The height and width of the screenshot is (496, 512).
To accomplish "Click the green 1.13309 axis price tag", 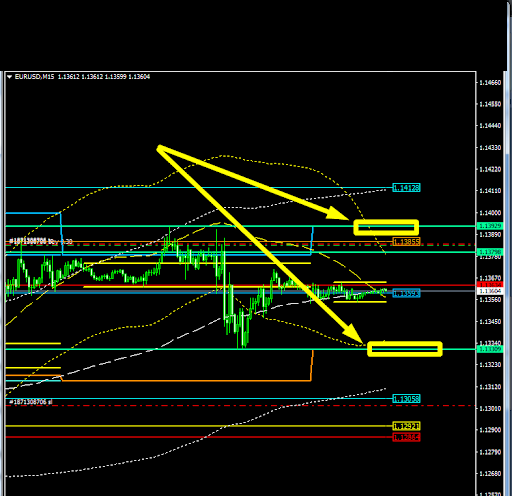I will pyautogui.click(x=490, y=349).
